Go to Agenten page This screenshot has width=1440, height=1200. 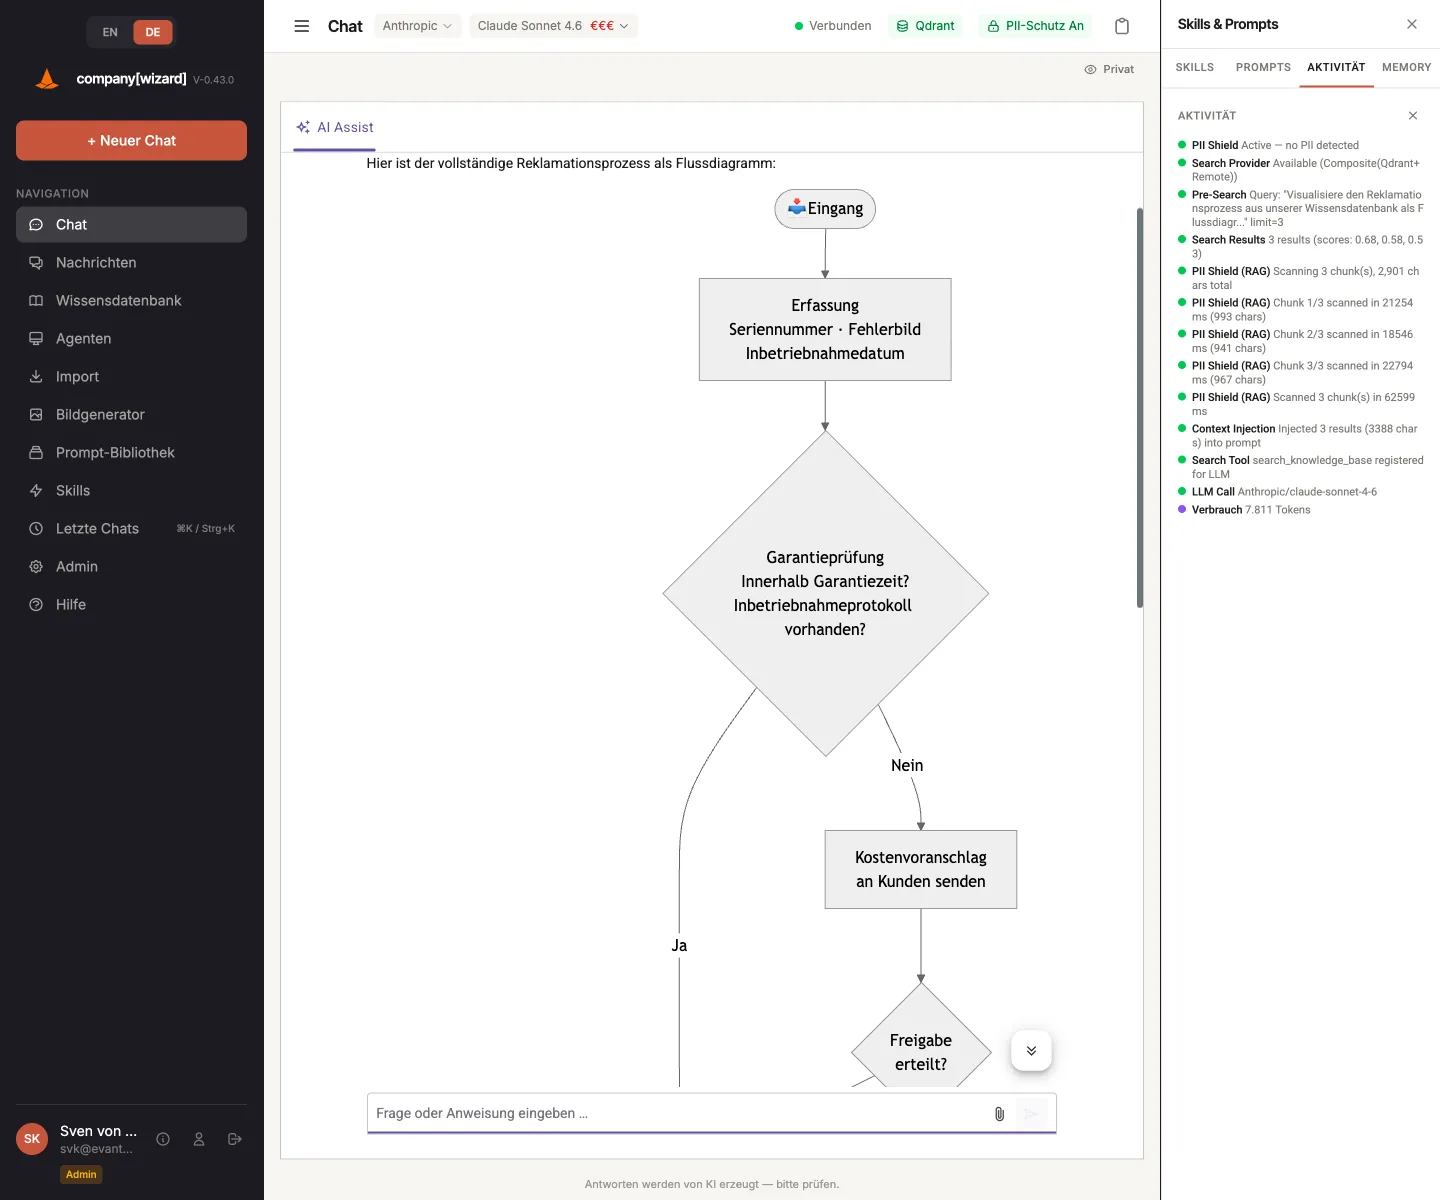131,339
